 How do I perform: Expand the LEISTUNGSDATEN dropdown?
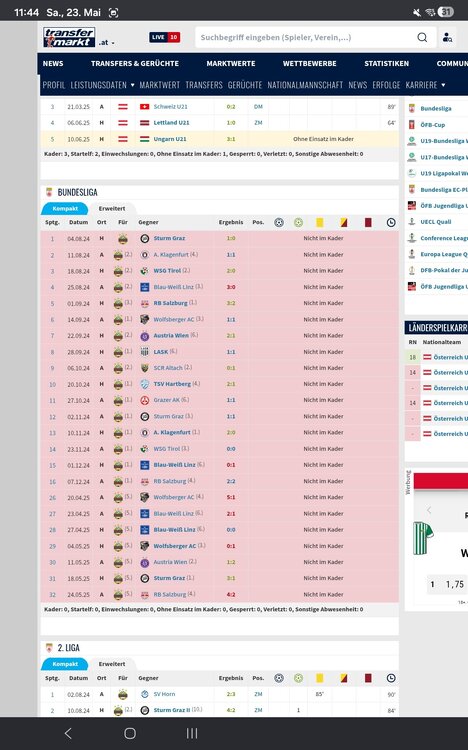click(102, 85)
